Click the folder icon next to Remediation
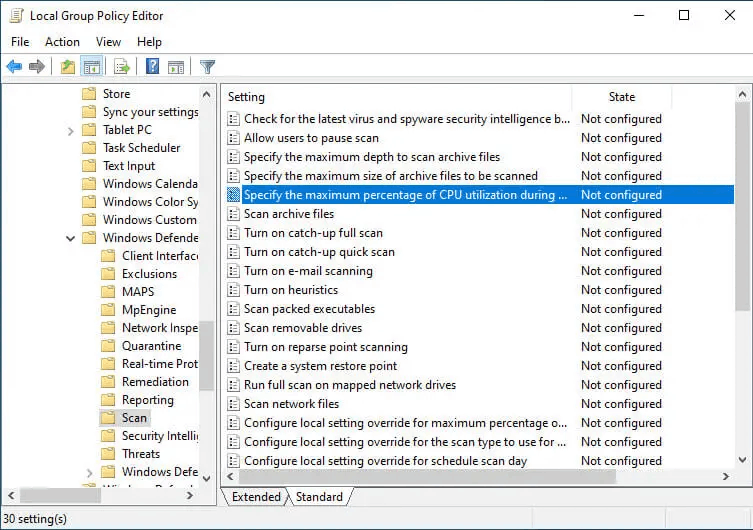 pos(109,382)
